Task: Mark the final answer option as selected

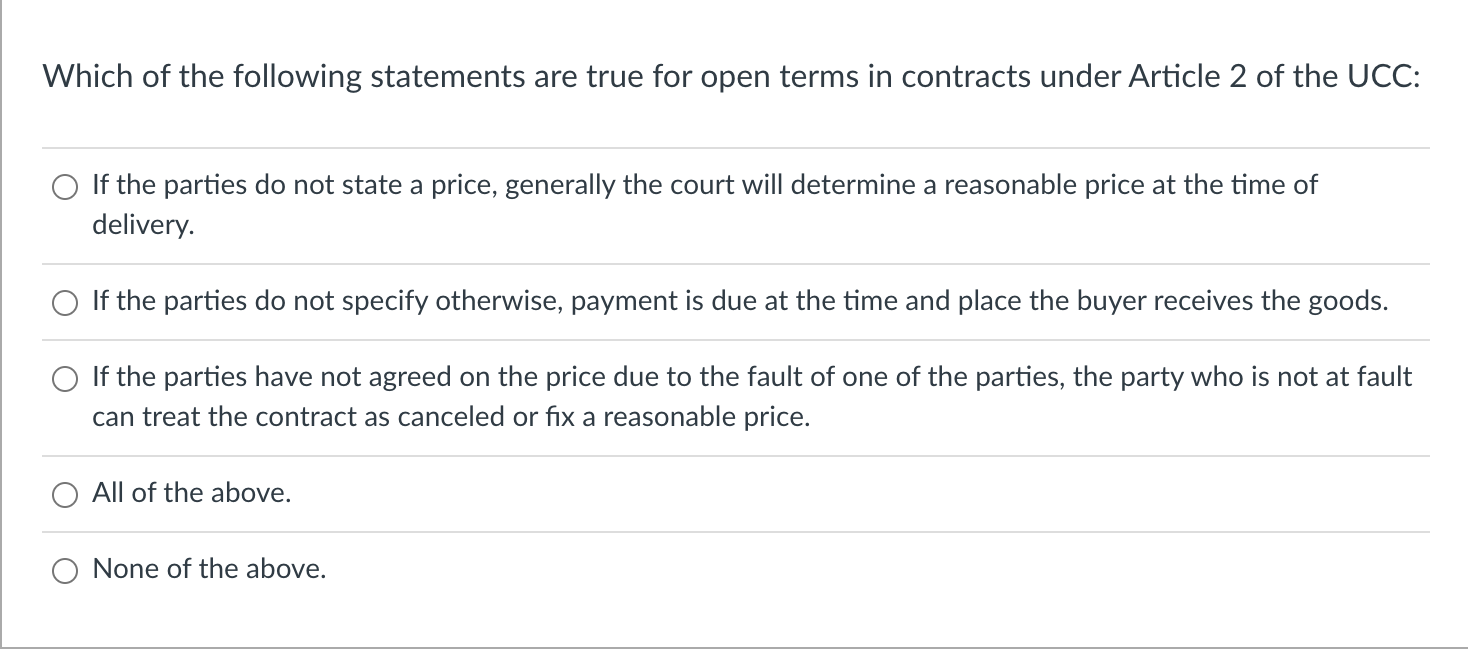Action: tap(64, 569)
